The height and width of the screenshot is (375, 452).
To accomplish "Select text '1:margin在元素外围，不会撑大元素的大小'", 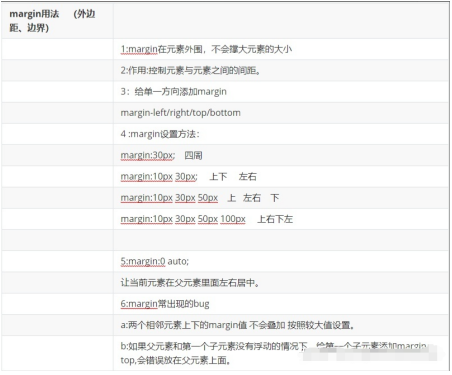I will 206,49.
